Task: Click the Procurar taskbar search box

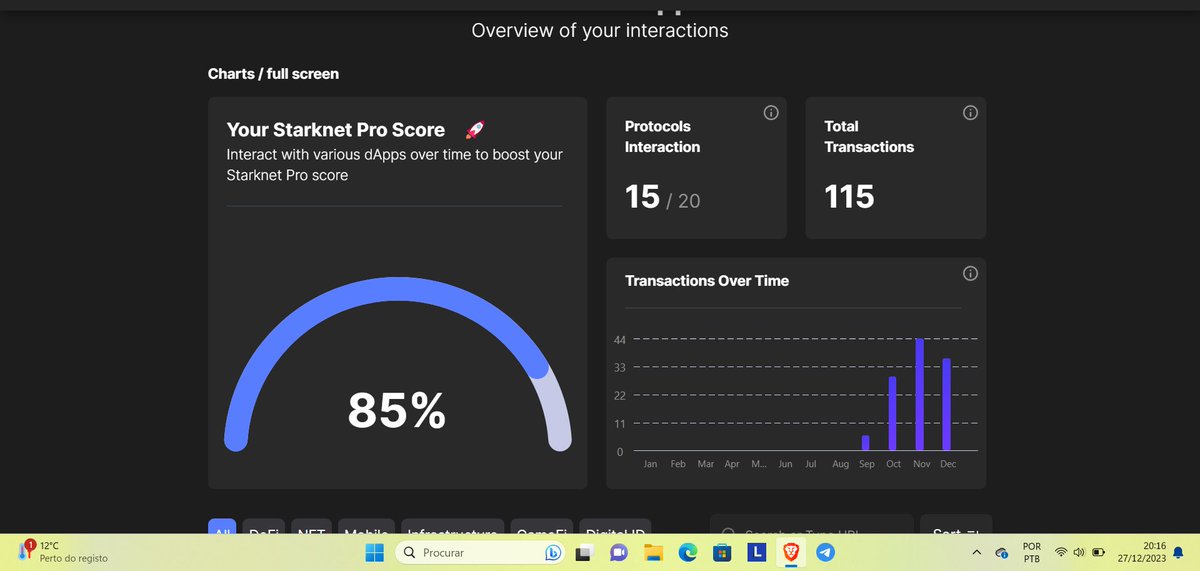Action: coord(480,552)
